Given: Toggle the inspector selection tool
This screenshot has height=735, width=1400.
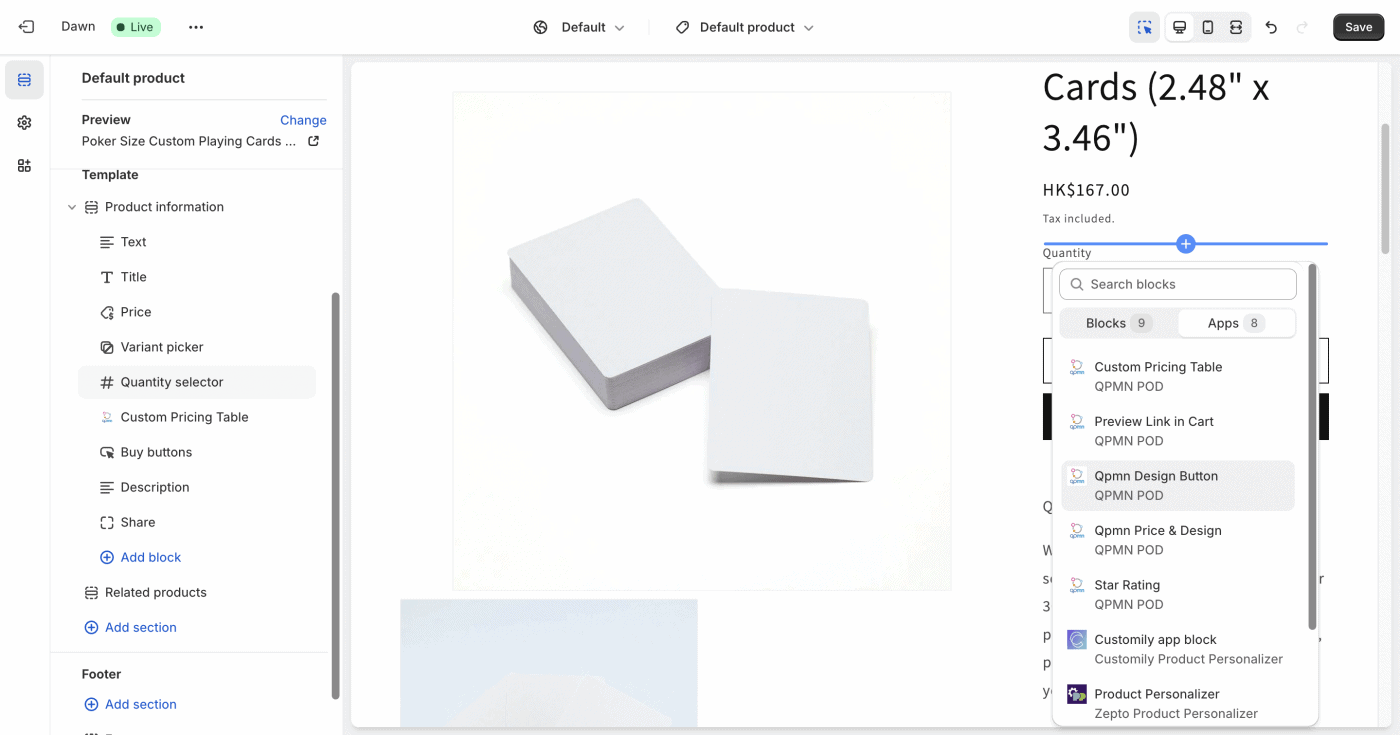Looking at the screenshot, I should (1144, 27).
